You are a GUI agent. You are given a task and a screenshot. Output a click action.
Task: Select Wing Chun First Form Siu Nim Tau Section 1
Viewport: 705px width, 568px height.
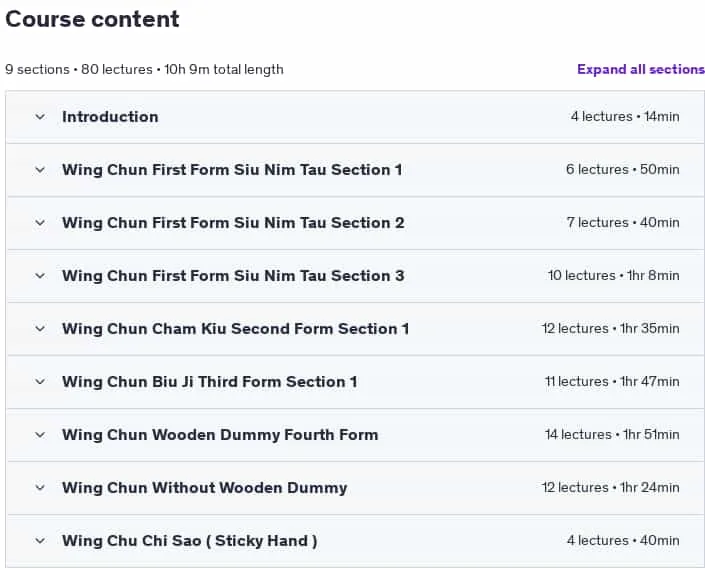[x=232, y=170]
